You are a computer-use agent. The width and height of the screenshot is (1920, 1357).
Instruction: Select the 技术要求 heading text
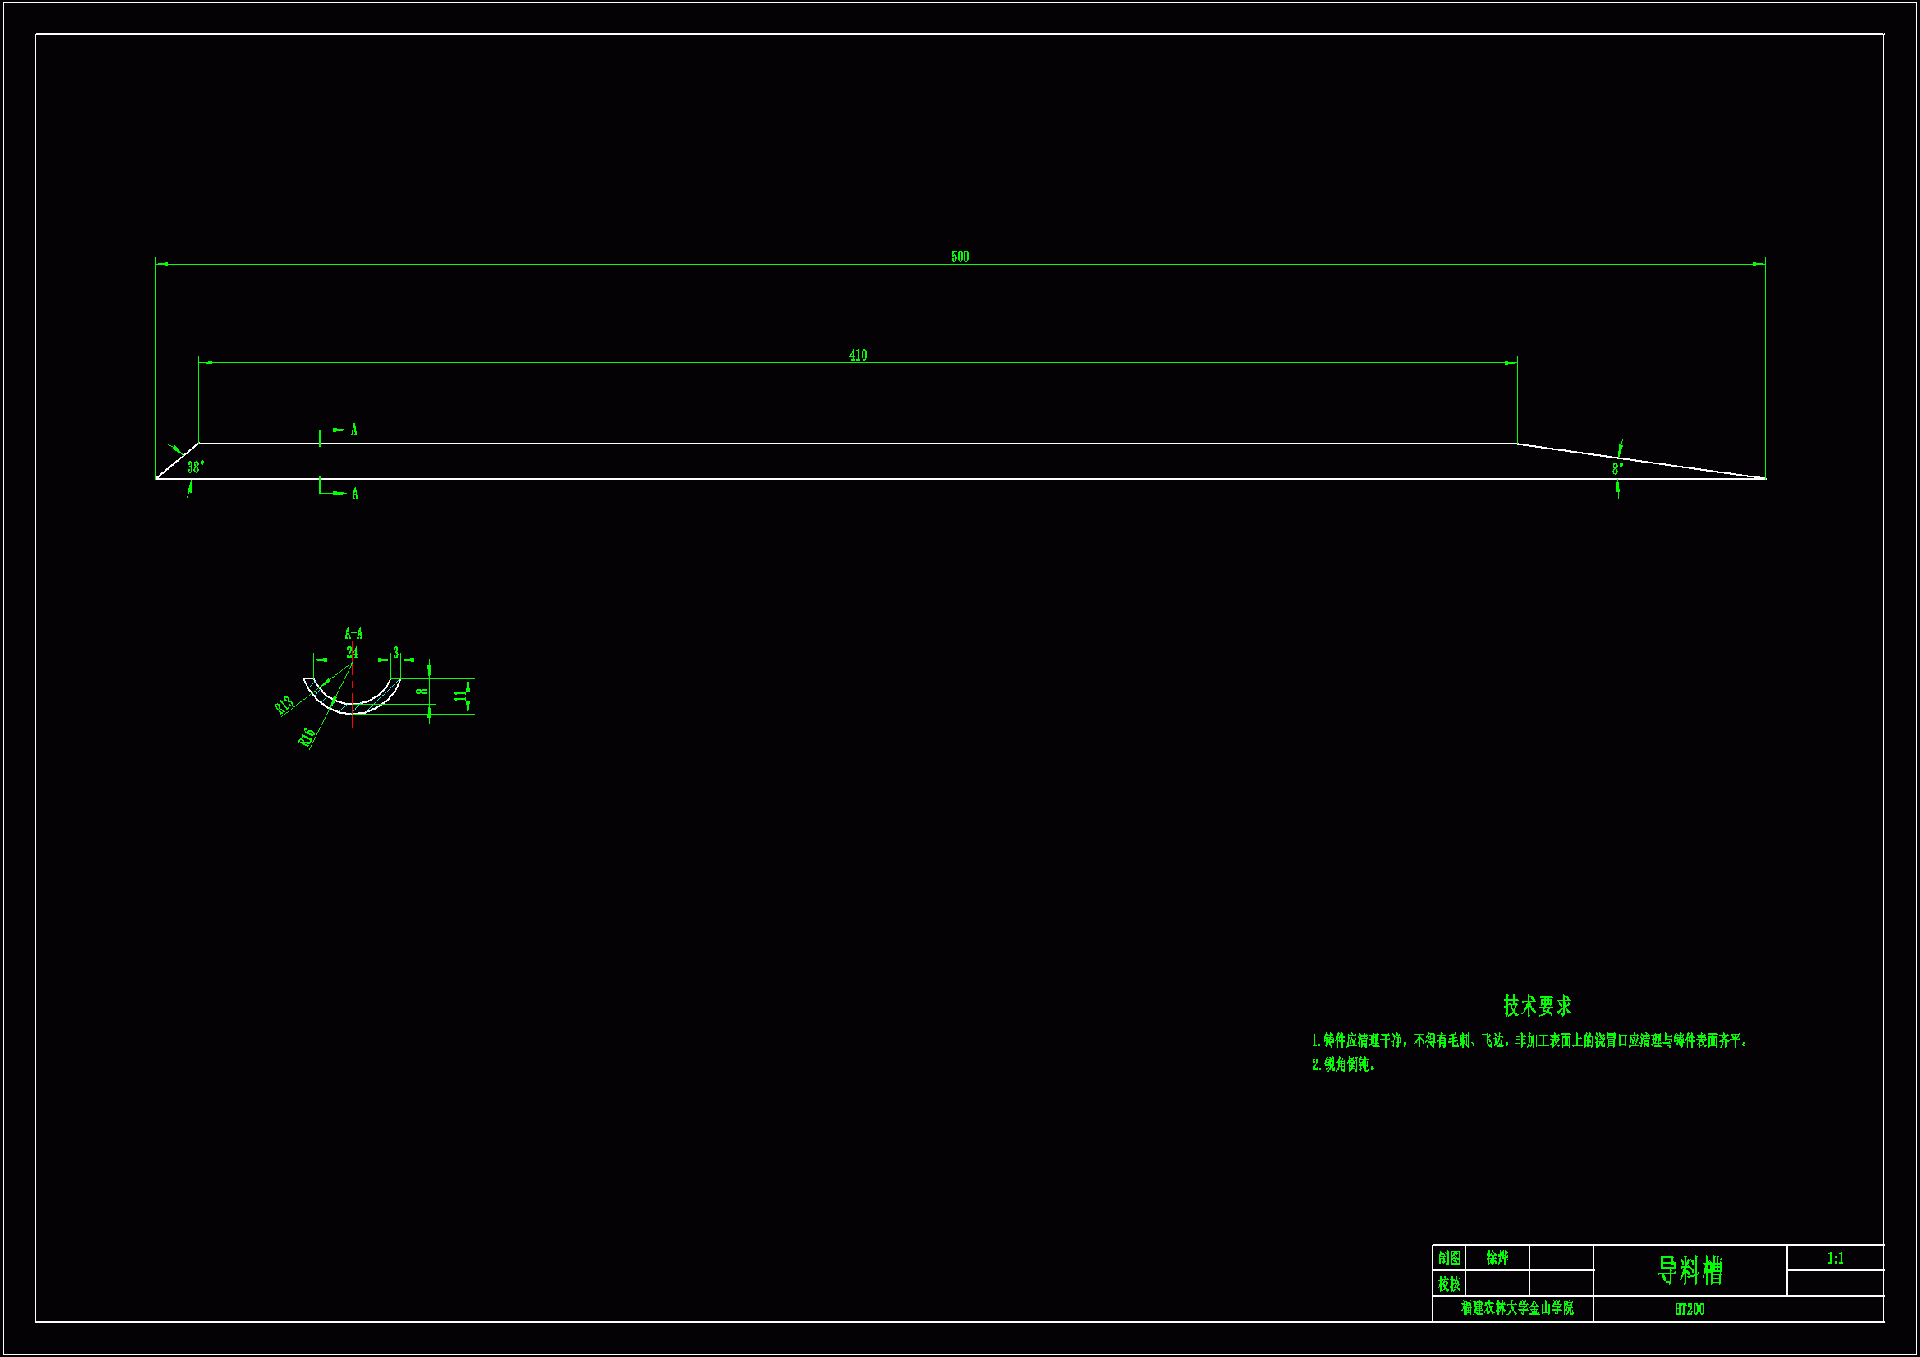point(1537,1006)
